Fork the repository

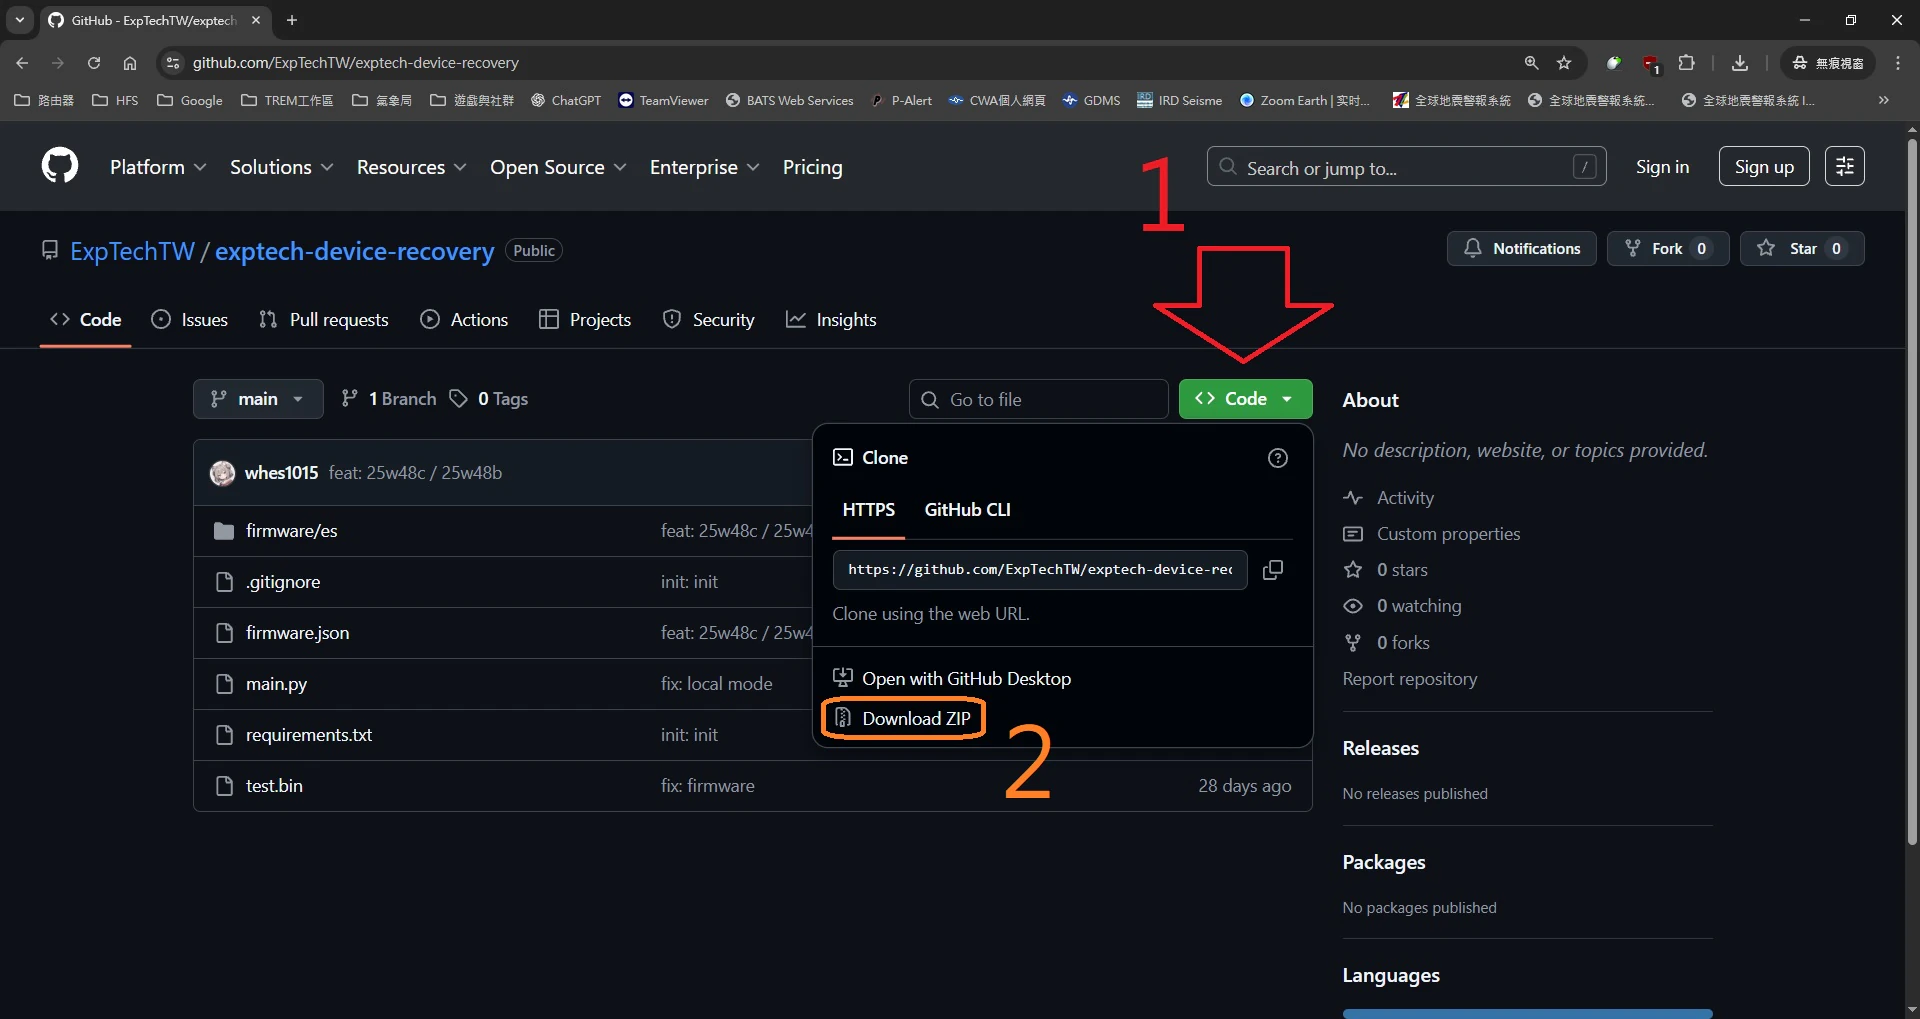[1667, 248]
